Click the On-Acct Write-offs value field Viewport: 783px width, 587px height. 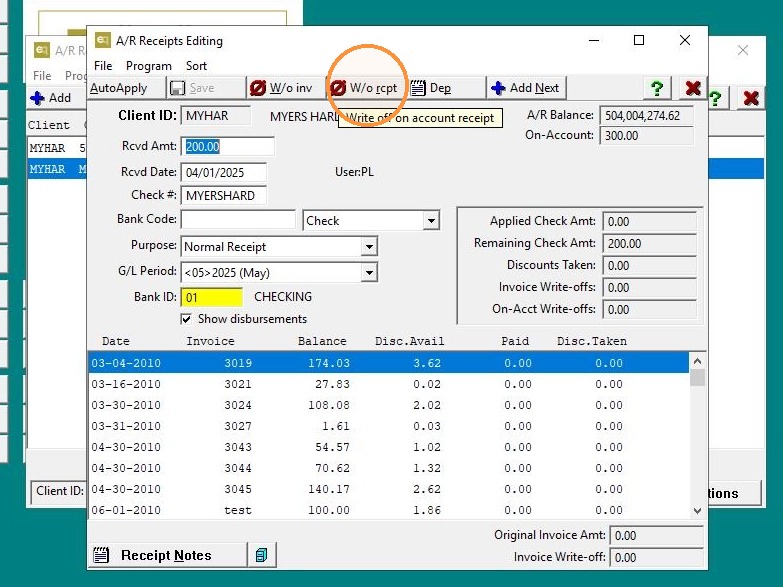(x=650, y=309)
